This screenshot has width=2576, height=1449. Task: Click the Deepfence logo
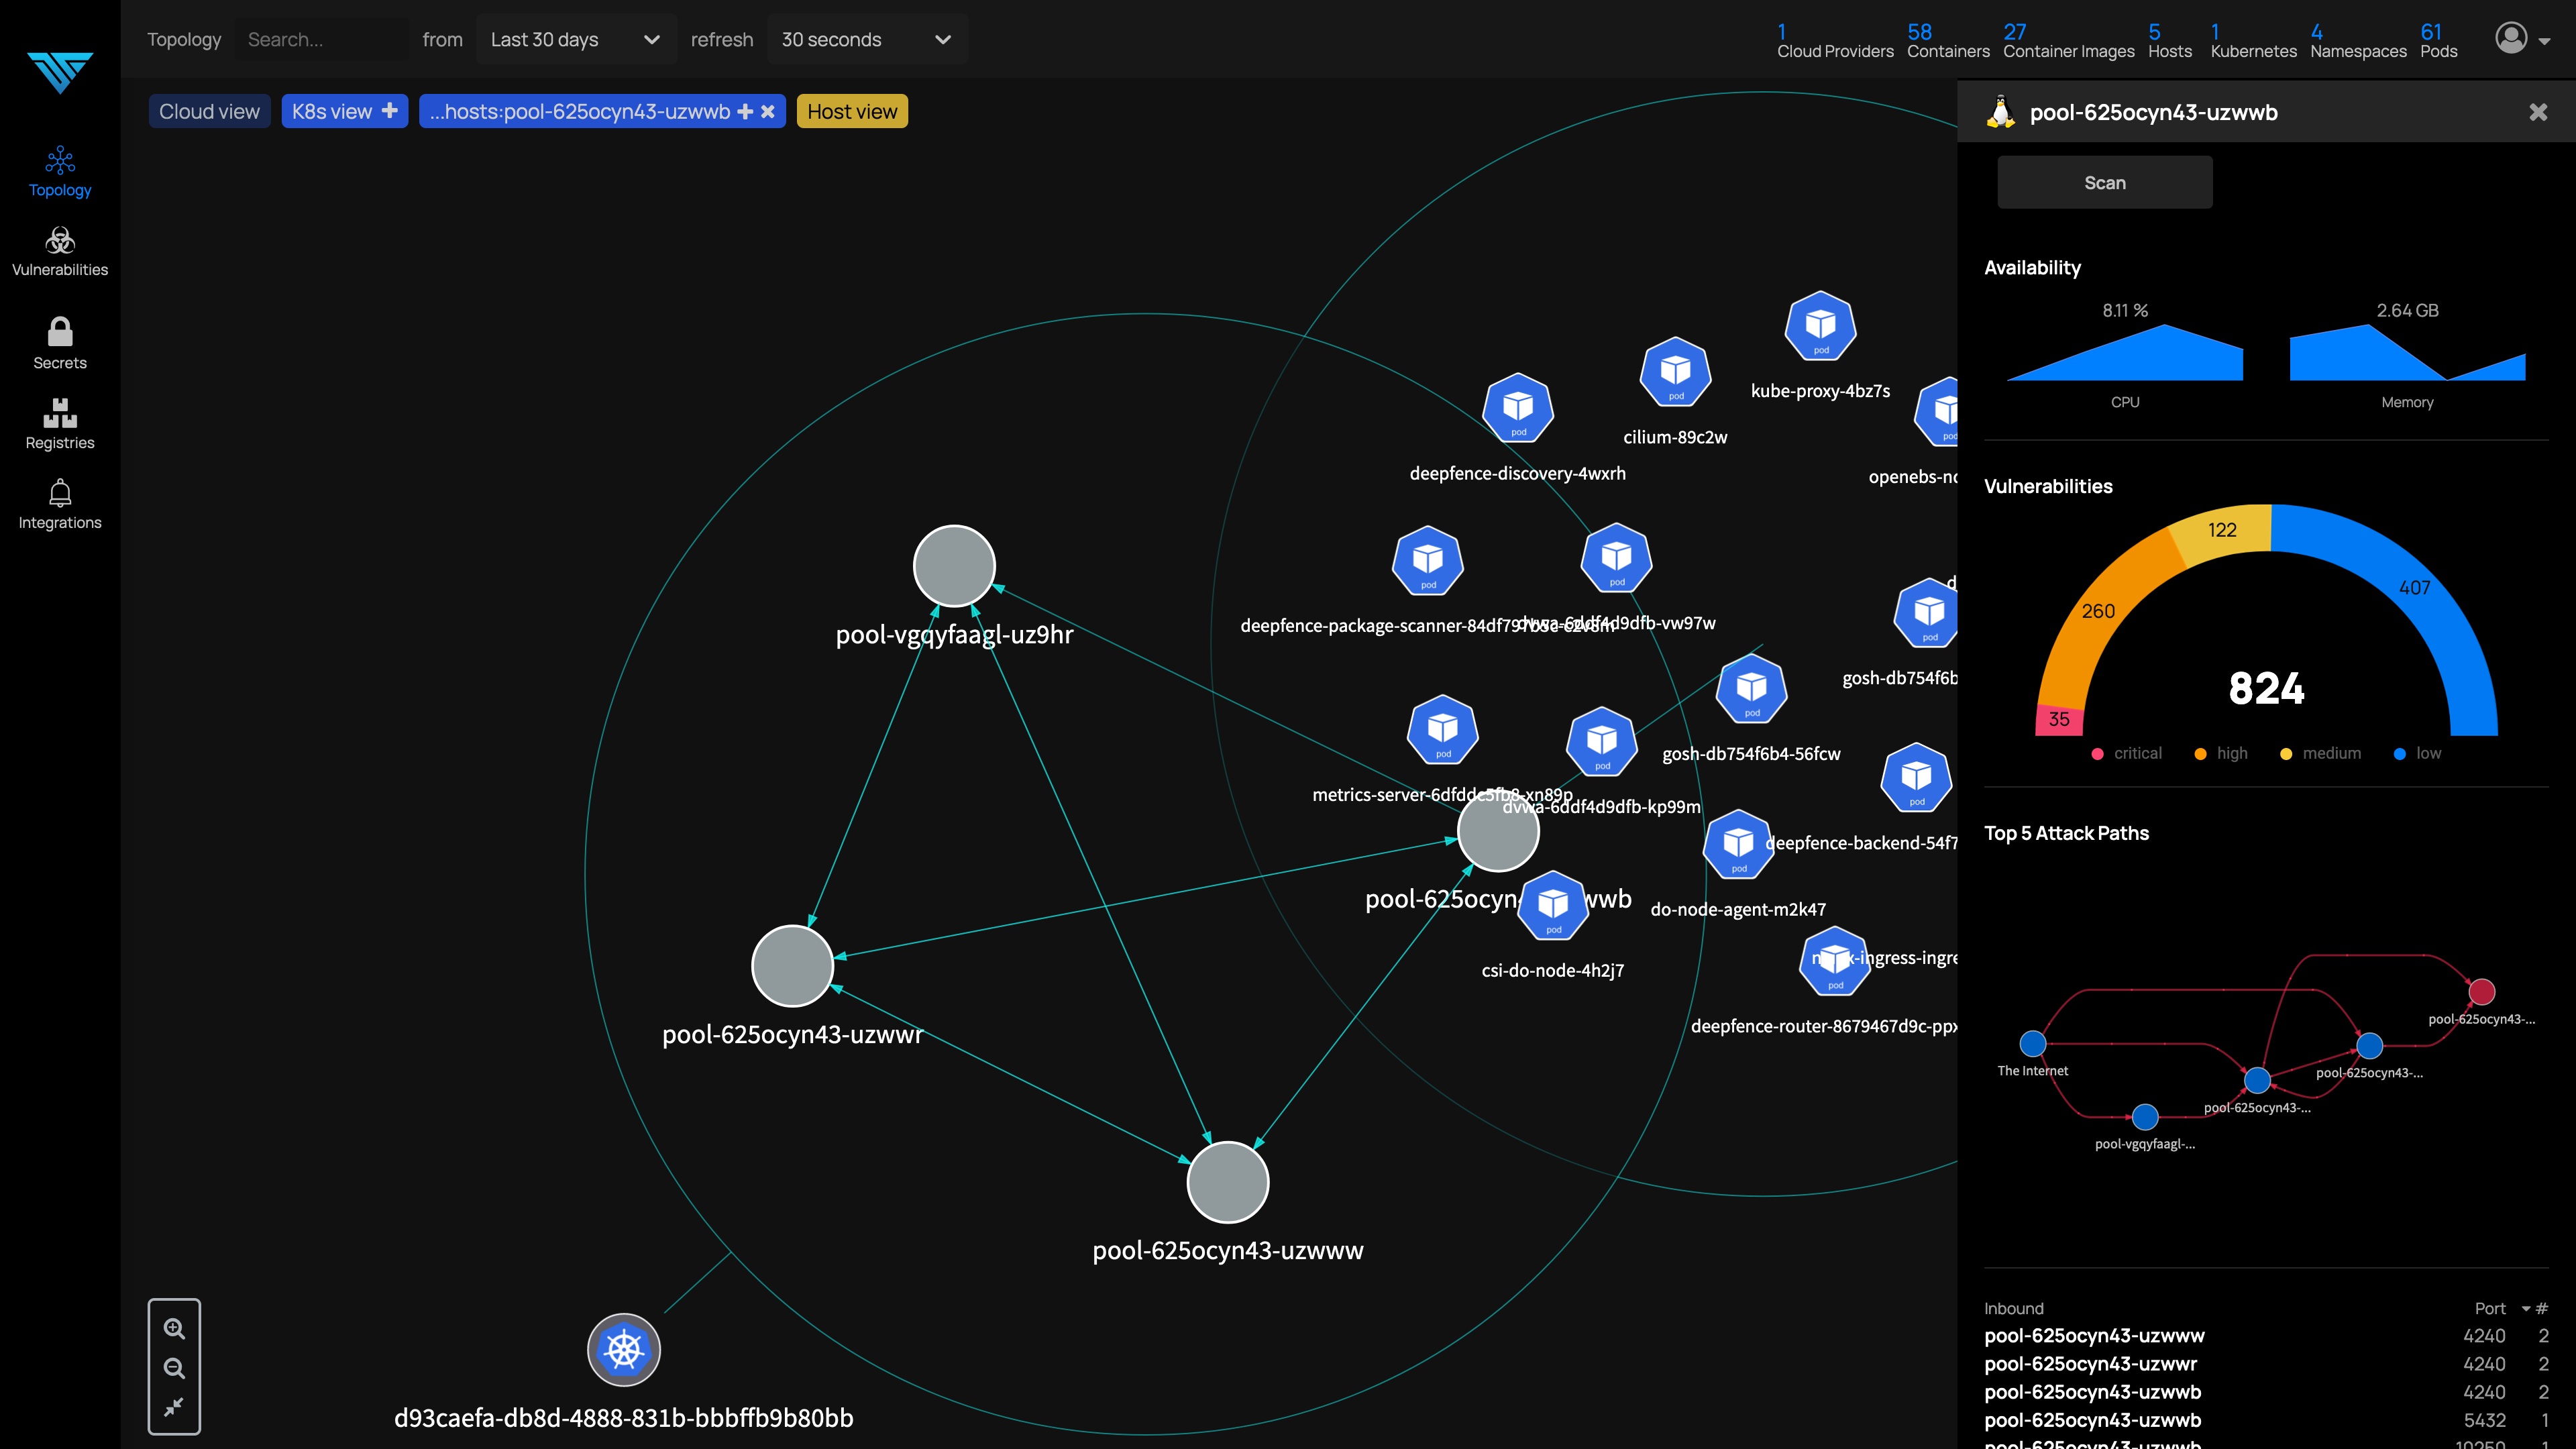tap(60, 72)
